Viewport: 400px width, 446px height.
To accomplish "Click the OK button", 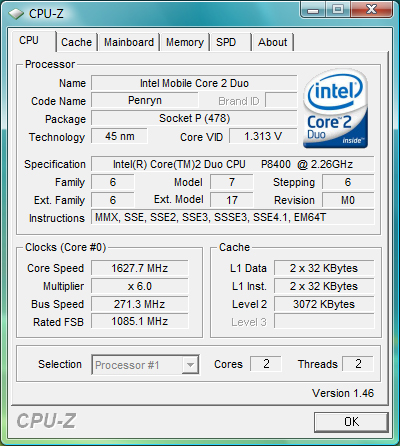I will (x=351, y=422).
